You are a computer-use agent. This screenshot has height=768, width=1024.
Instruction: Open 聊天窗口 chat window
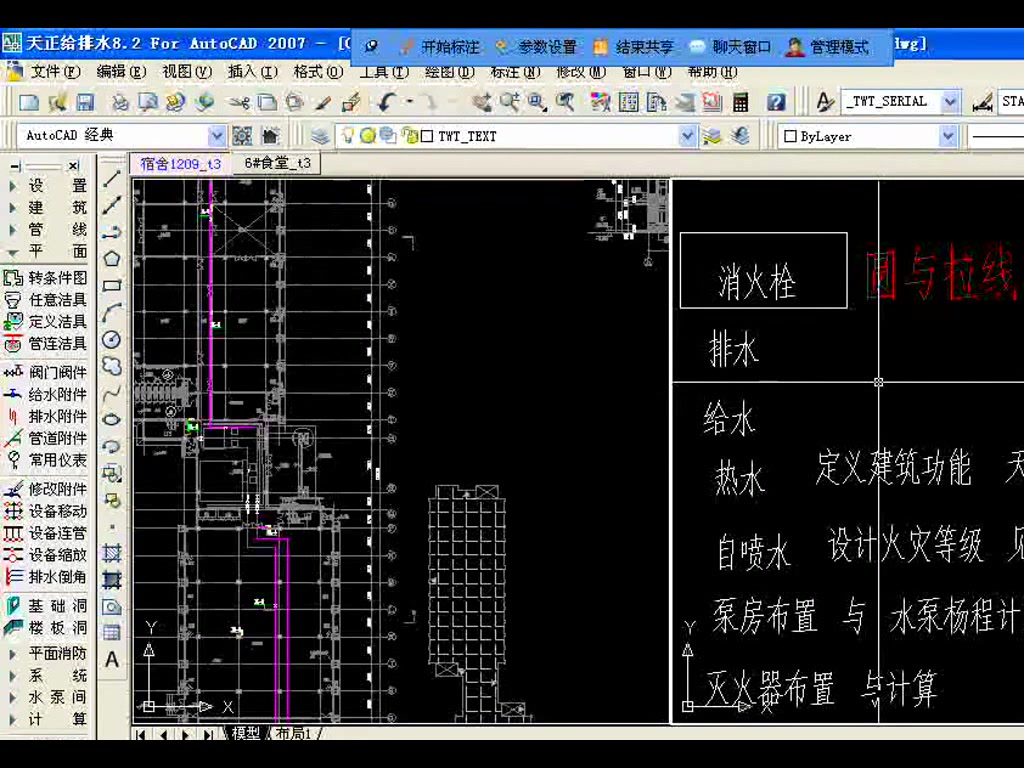731,47
